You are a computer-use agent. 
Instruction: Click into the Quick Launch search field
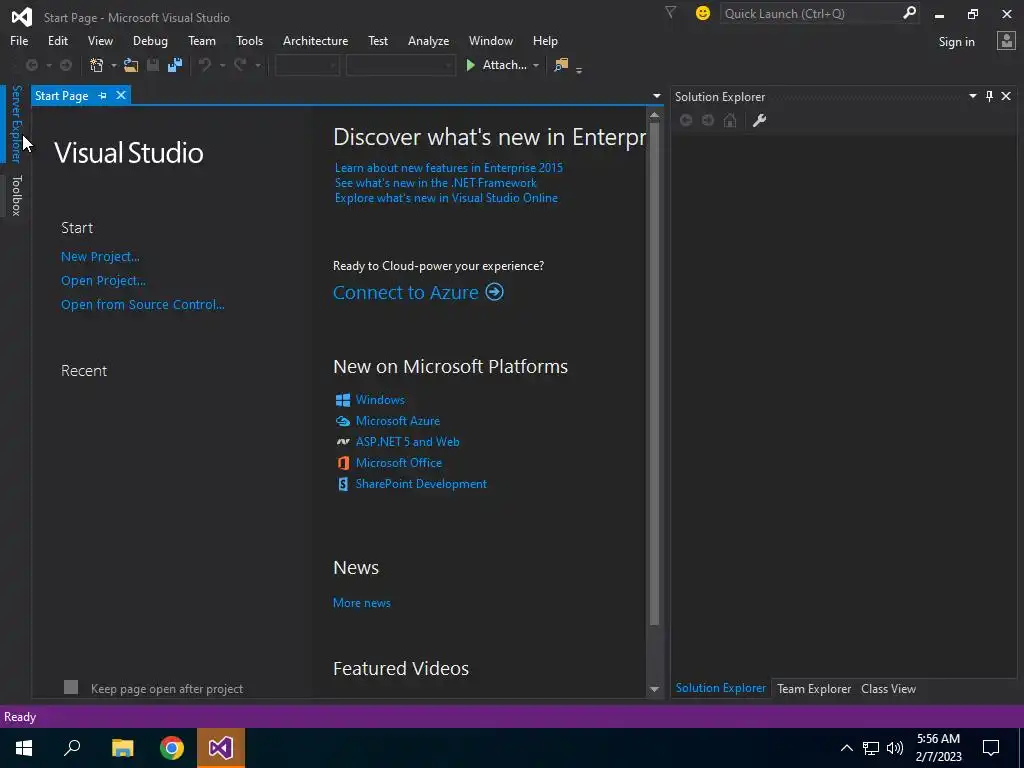click(x=810, y=13)
